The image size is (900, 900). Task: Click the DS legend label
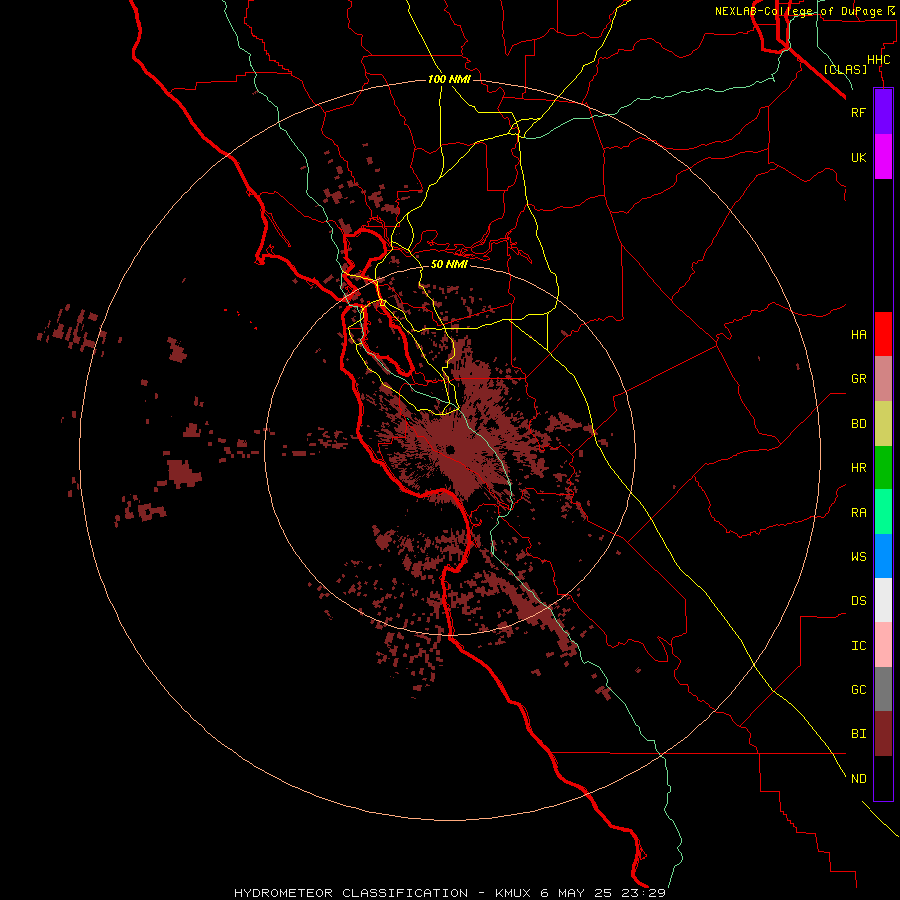[x=858, y=601]
